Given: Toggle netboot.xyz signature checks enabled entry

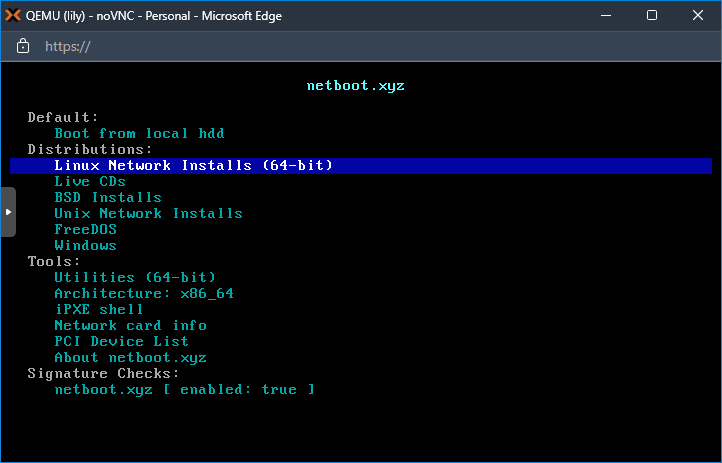Looking at the screenshot, I should point(184,389).
